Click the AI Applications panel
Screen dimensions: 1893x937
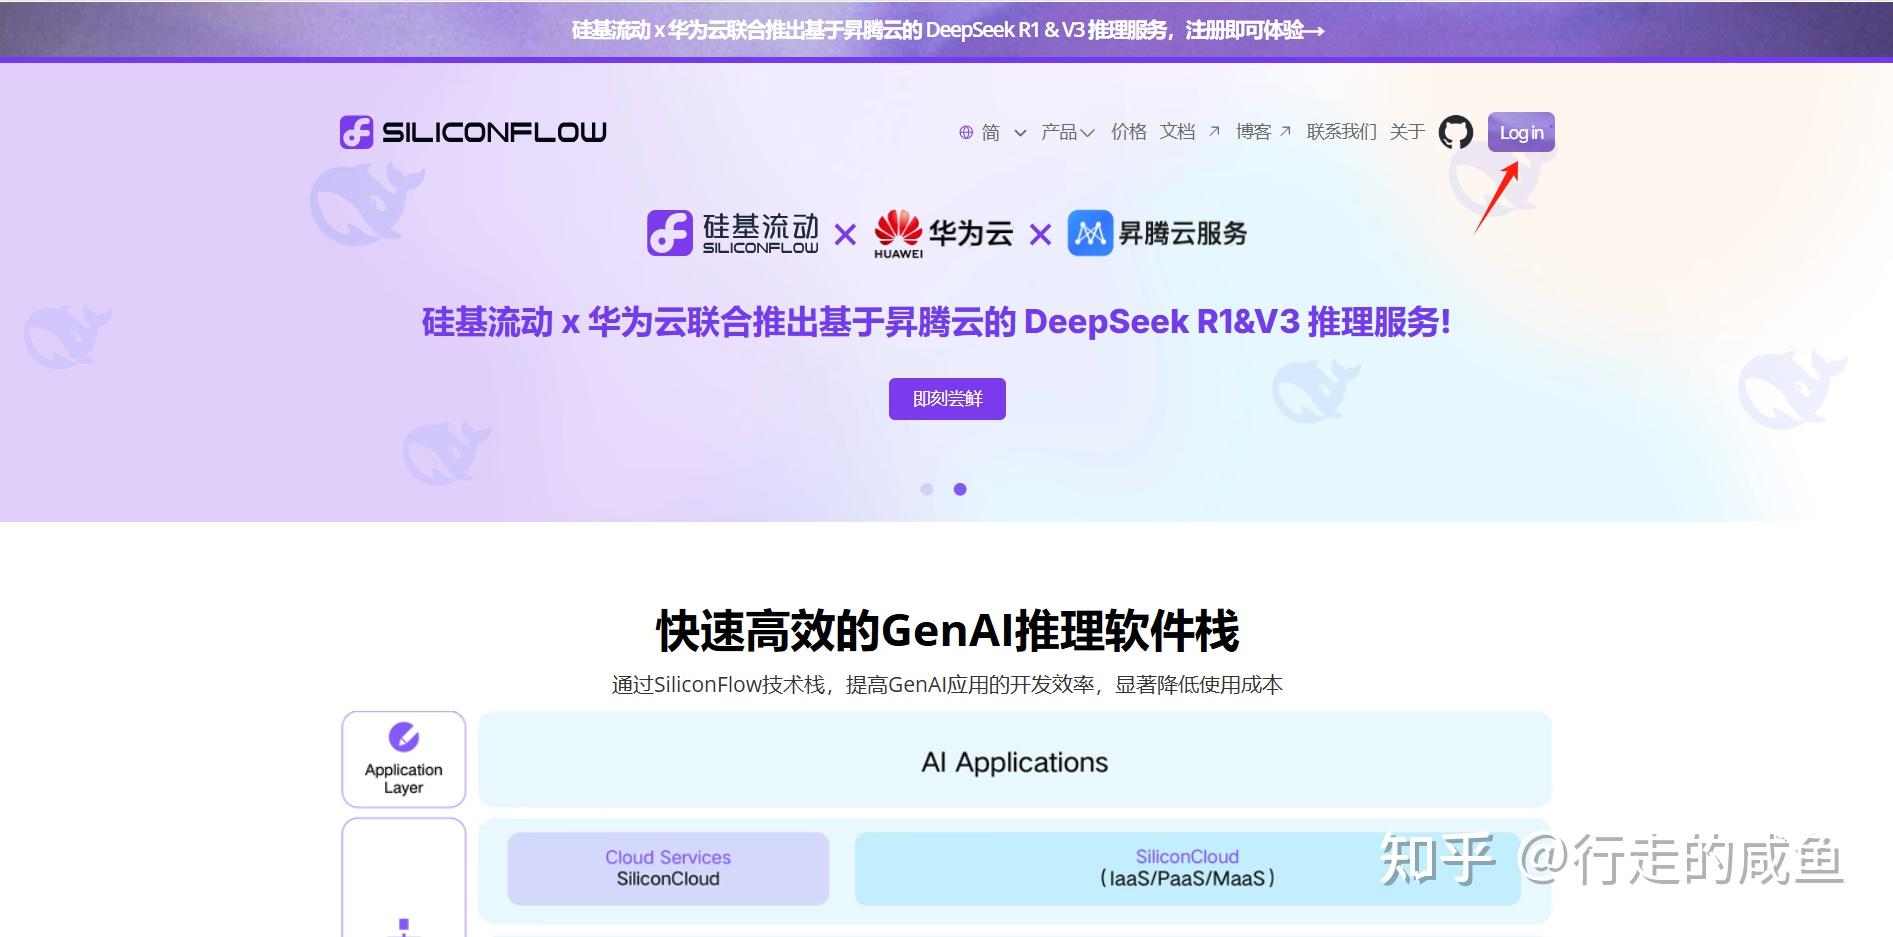pyautogui.click(x=1014, y=760)
